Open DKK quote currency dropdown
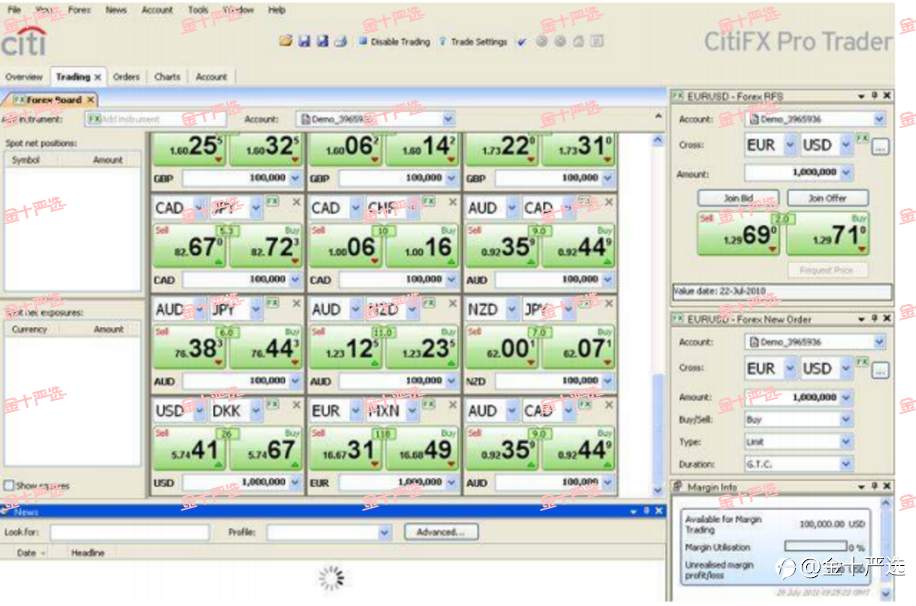 coord(256,411)
